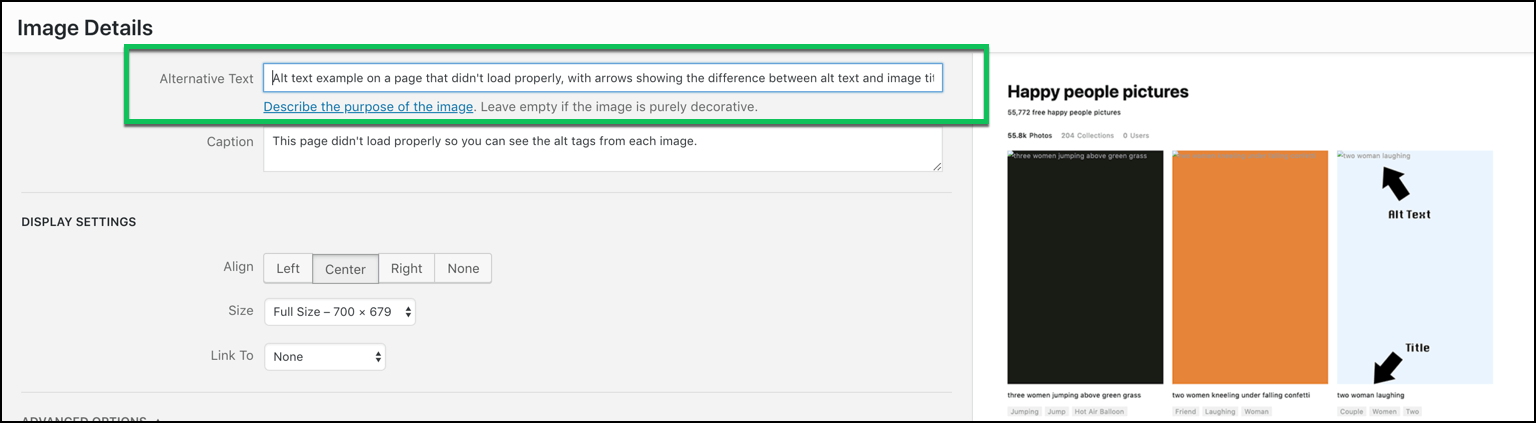Screen dimensions: 1536x423
Task: Open the Describe the purpose of the image link
Action: (x=368, y=106)
